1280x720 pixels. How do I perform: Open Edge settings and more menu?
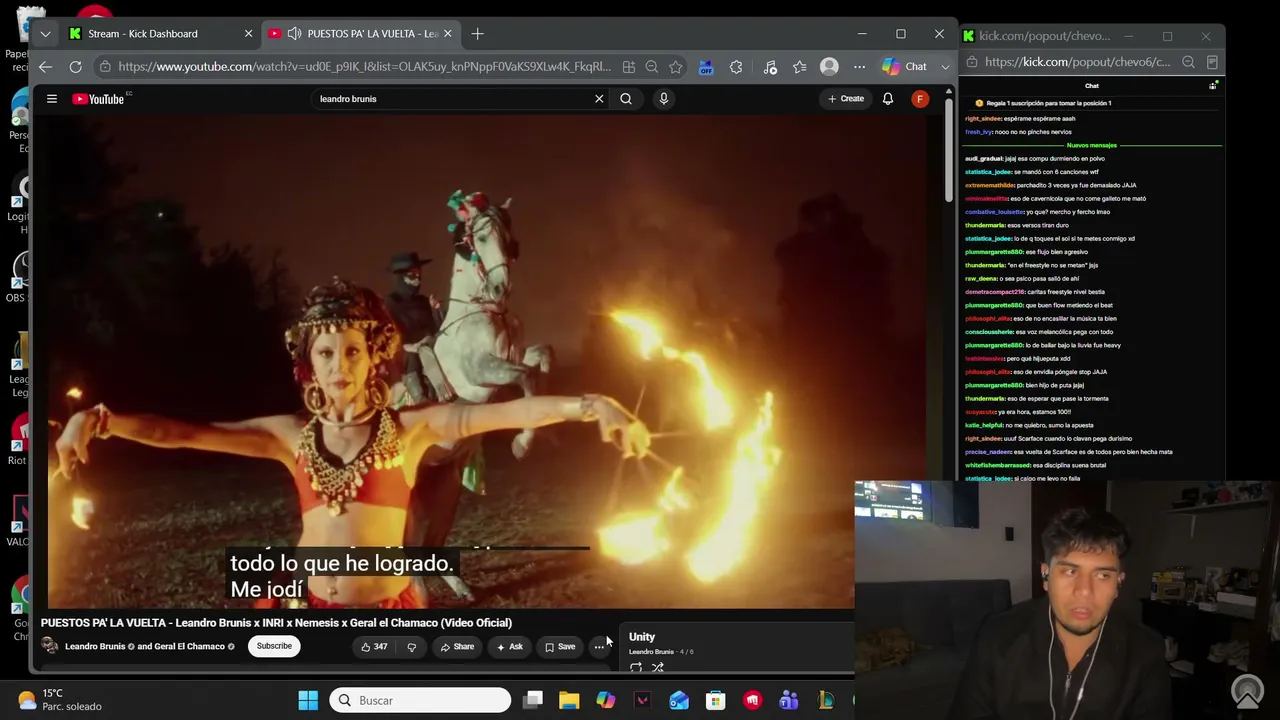pyautogui.click(x=859, y=67)
